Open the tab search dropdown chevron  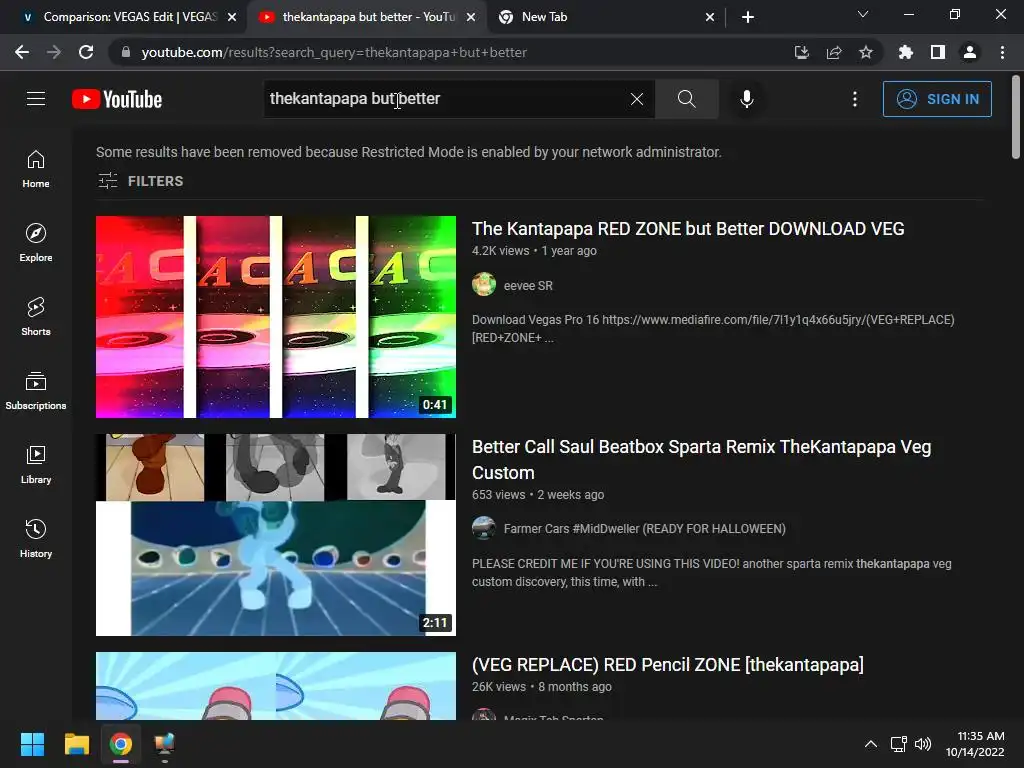coord(863,14)
